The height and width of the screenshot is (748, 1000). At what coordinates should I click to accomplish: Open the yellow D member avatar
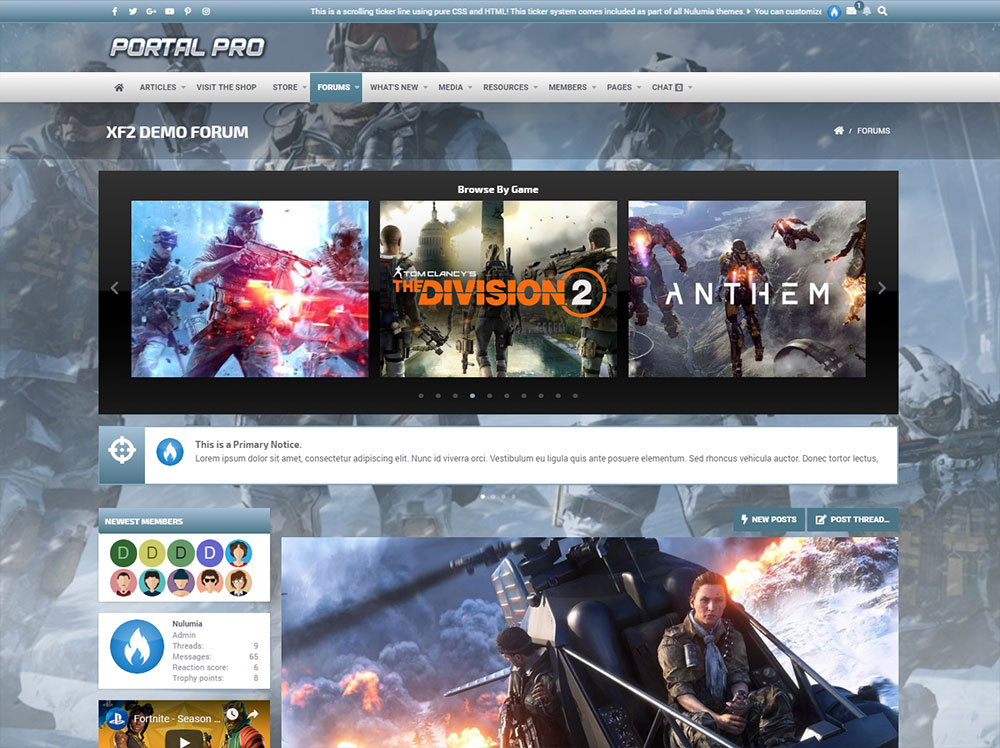[152, 553]
